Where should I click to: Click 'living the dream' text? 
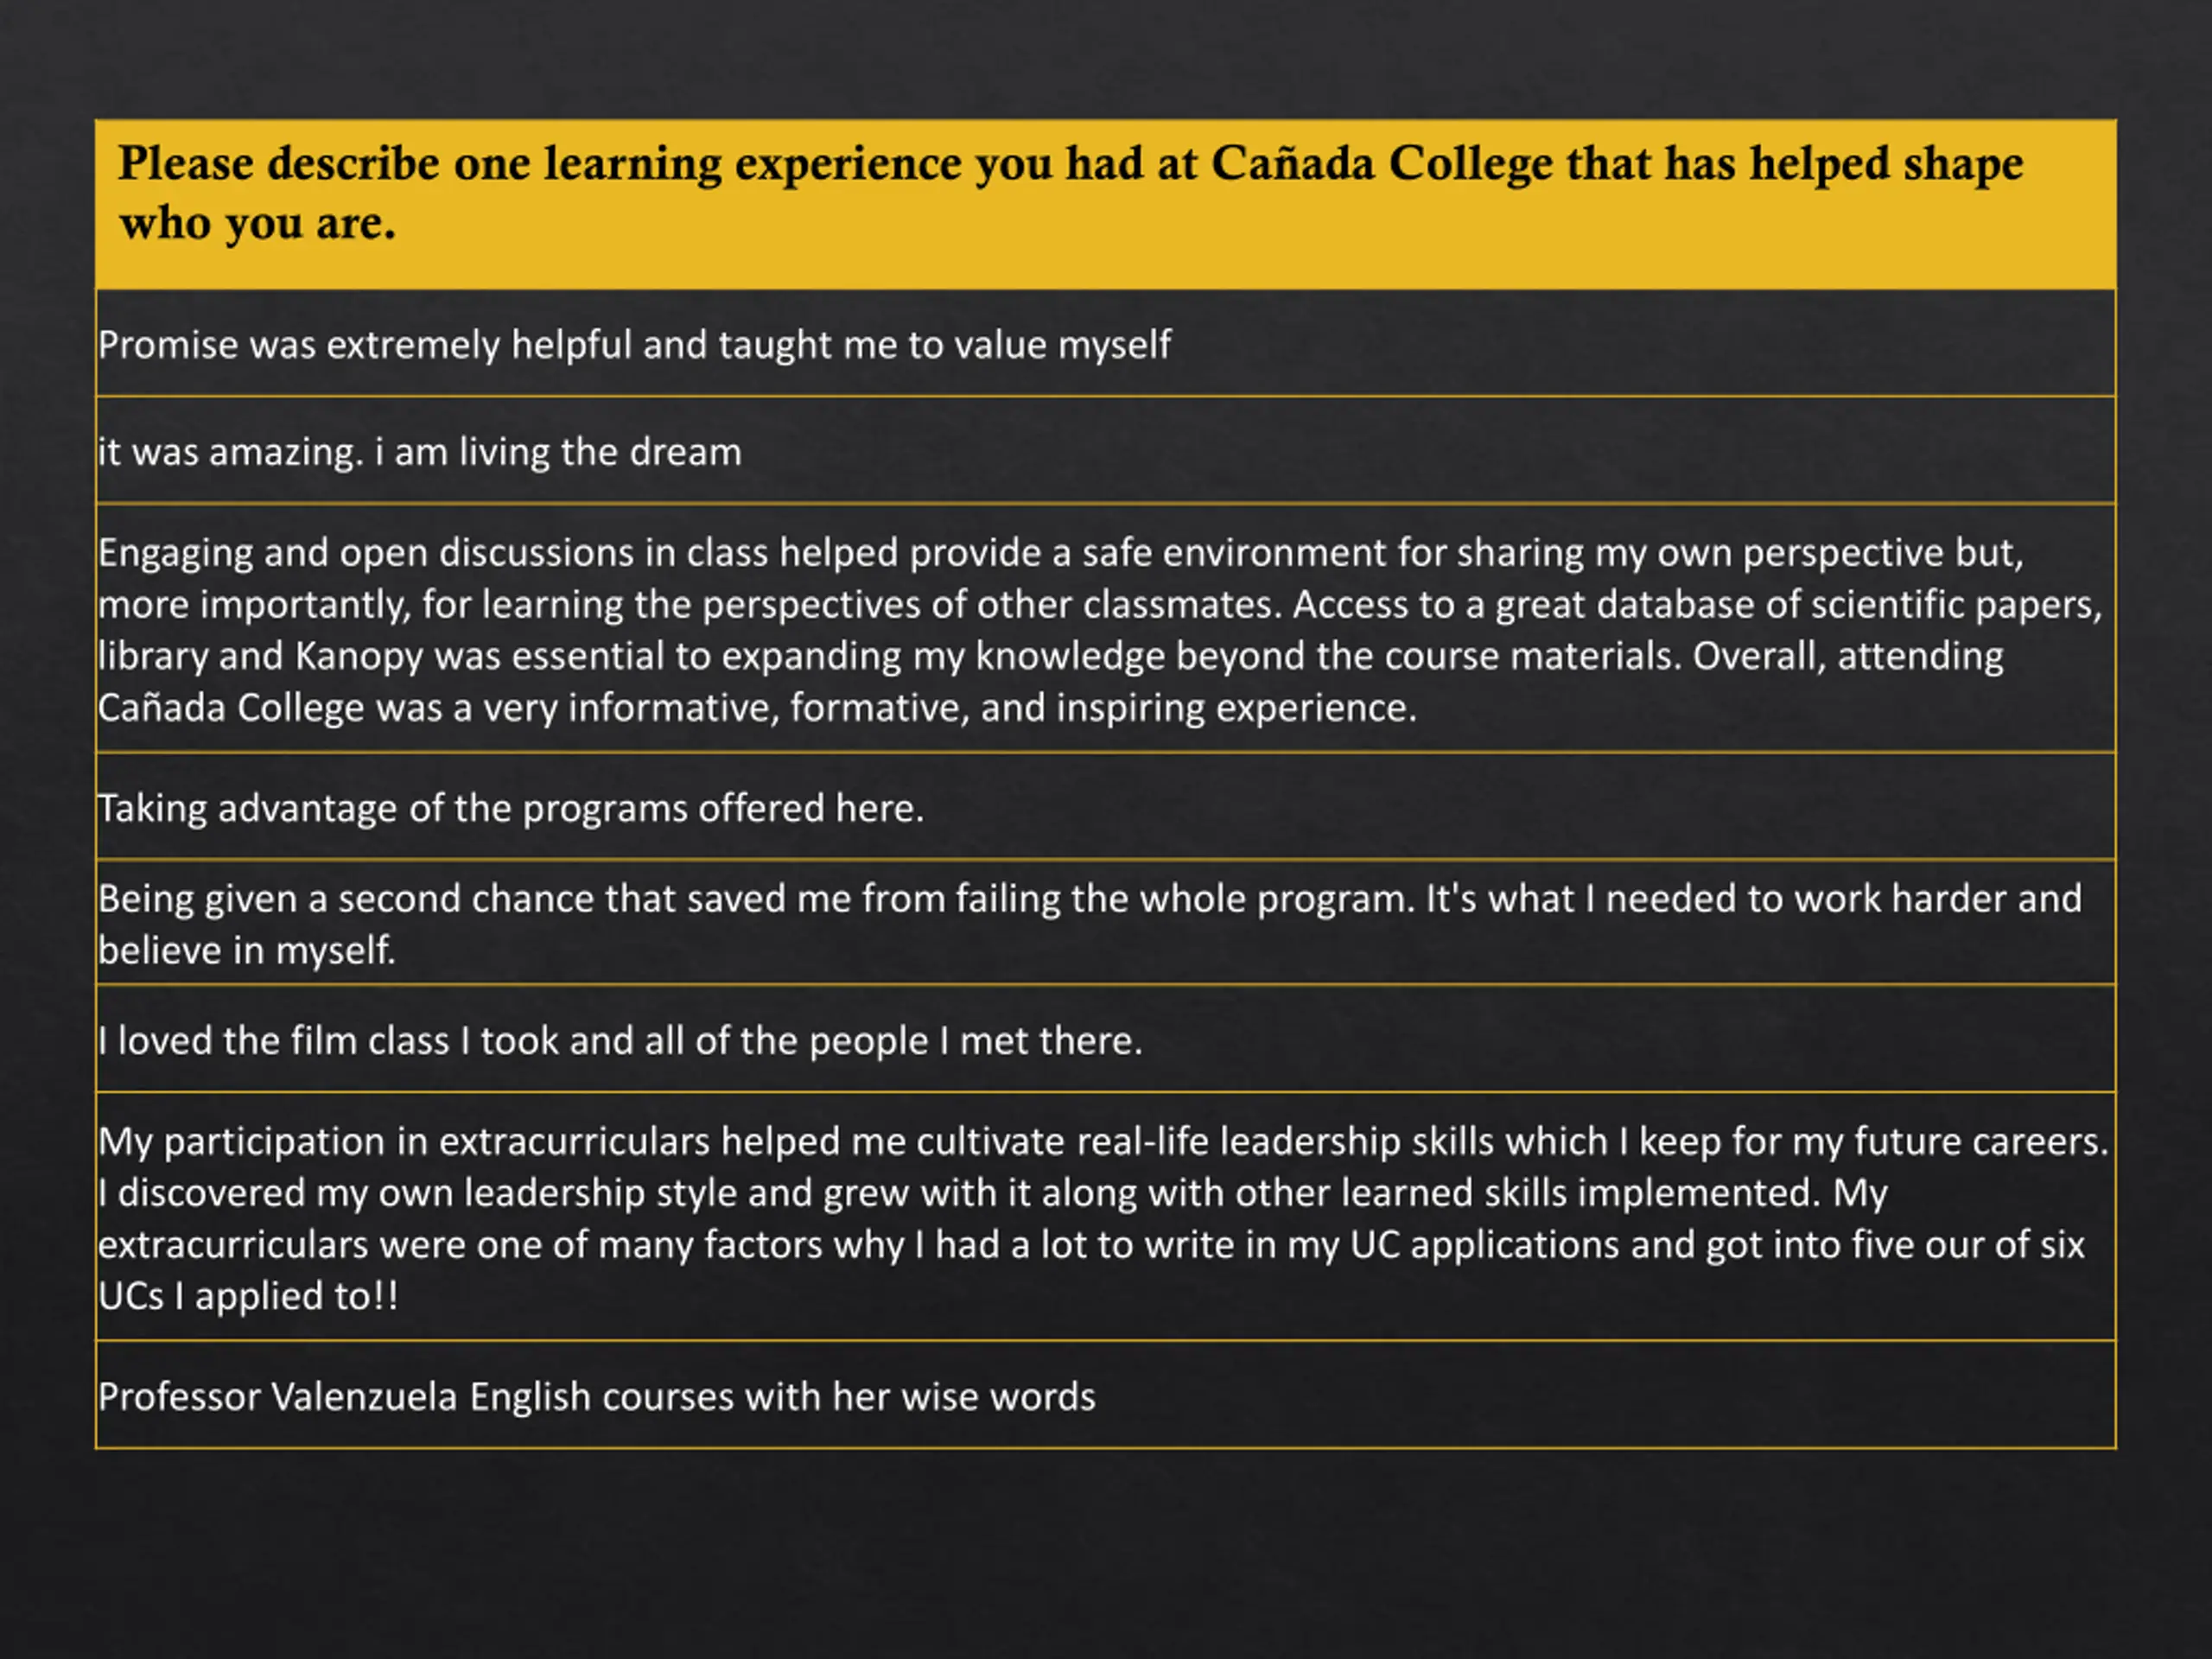[600, 452]
